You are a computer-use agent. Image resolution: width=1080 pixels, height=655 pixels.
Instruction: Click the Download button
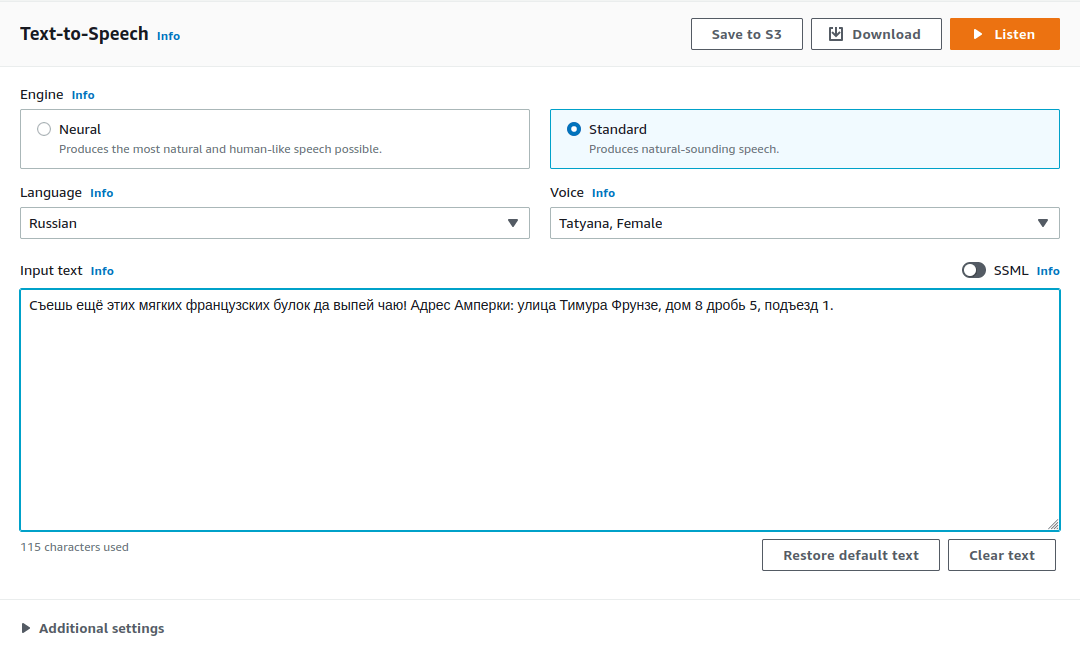pos(875,34)
